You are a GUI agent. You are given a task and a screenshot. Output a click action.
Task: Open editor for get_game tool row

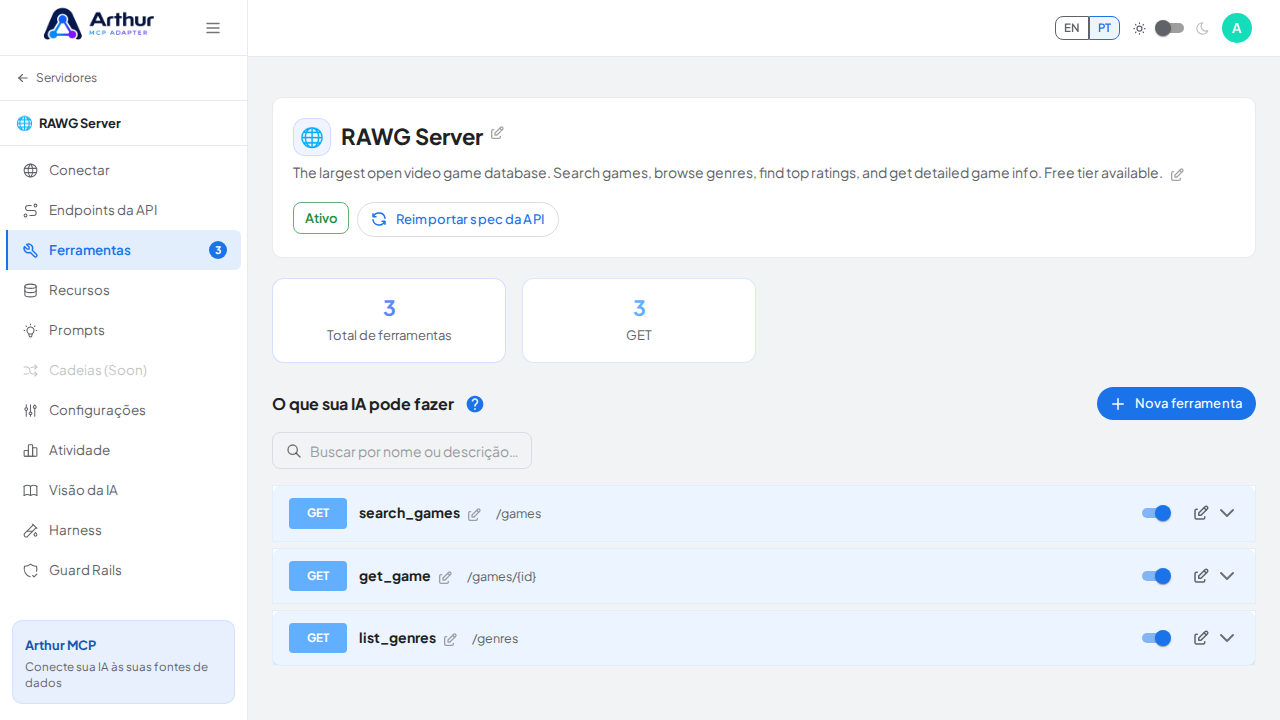[1201, 576]
